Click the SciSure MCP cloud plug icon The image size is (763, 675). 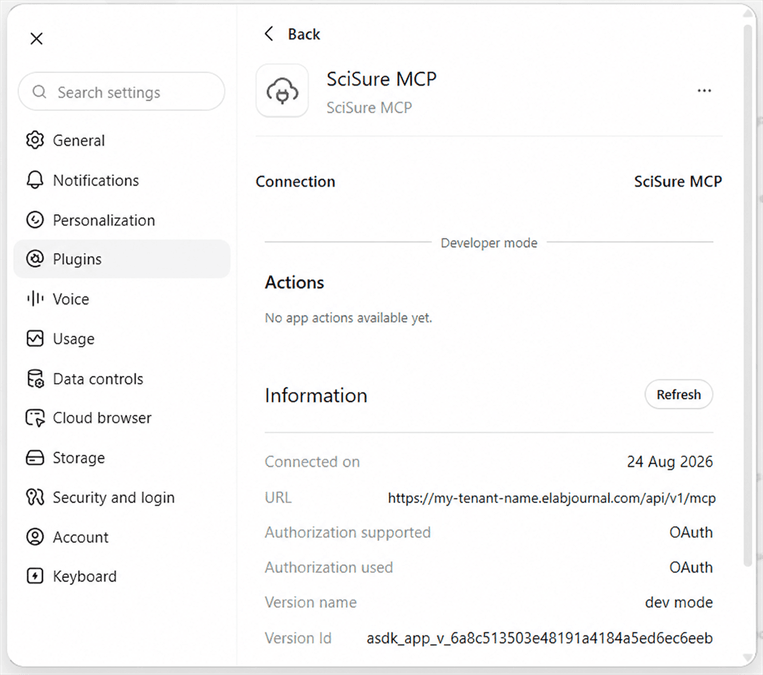coord(282,91)
